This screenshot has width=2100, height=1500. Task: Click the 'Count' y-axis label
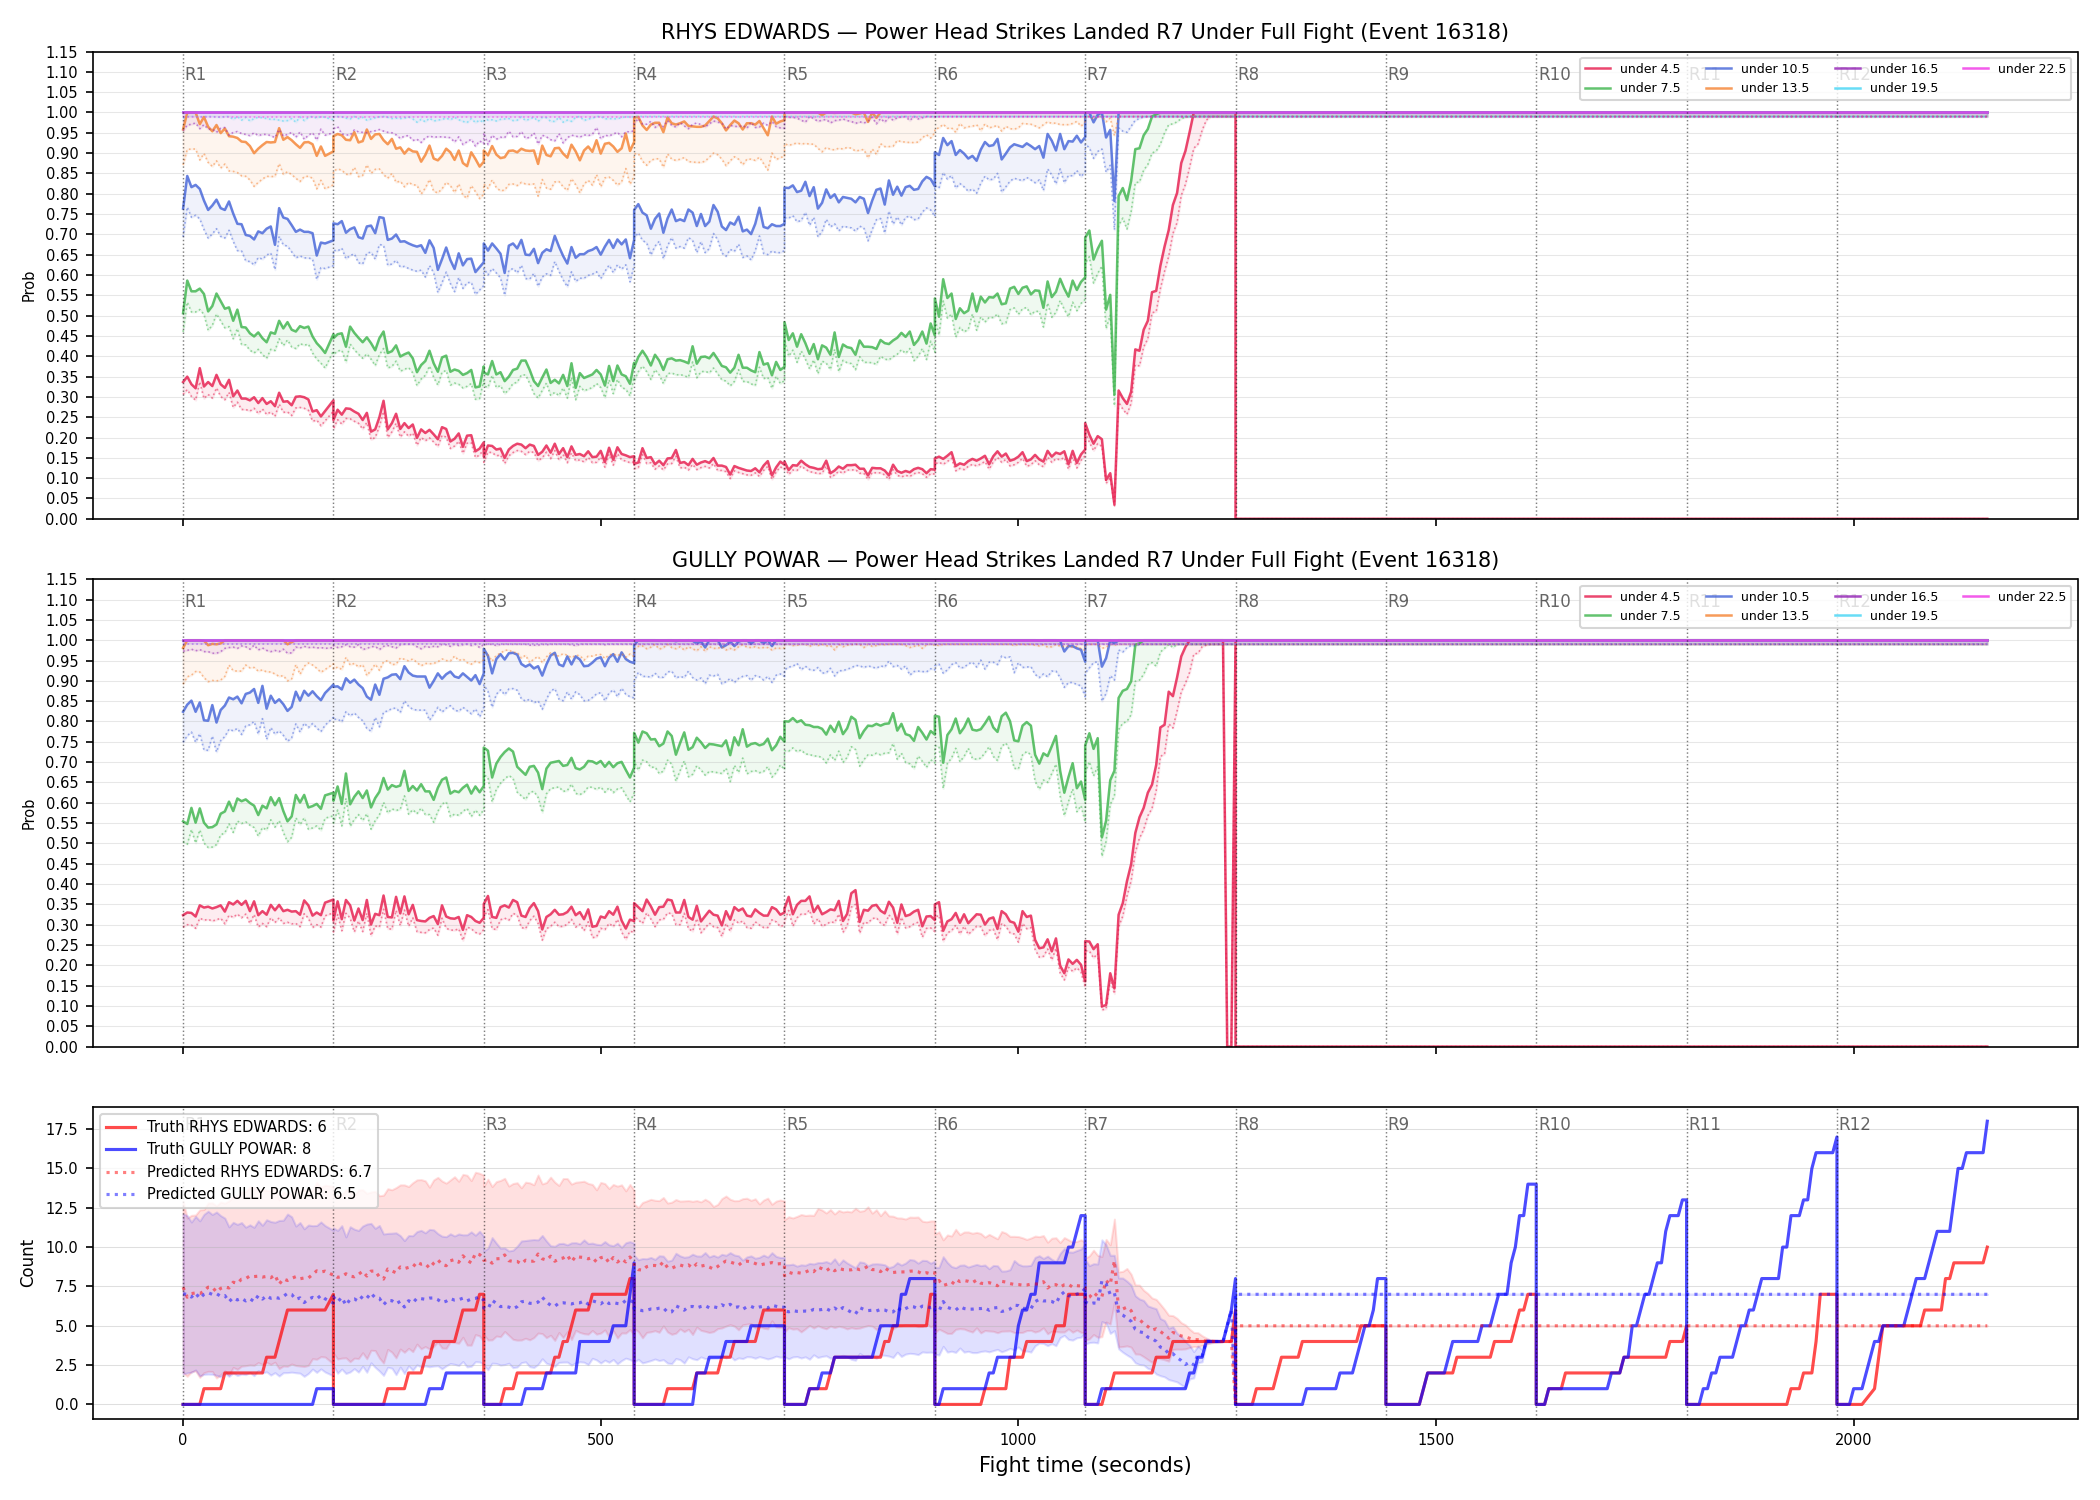click(x=27, y=1263)
